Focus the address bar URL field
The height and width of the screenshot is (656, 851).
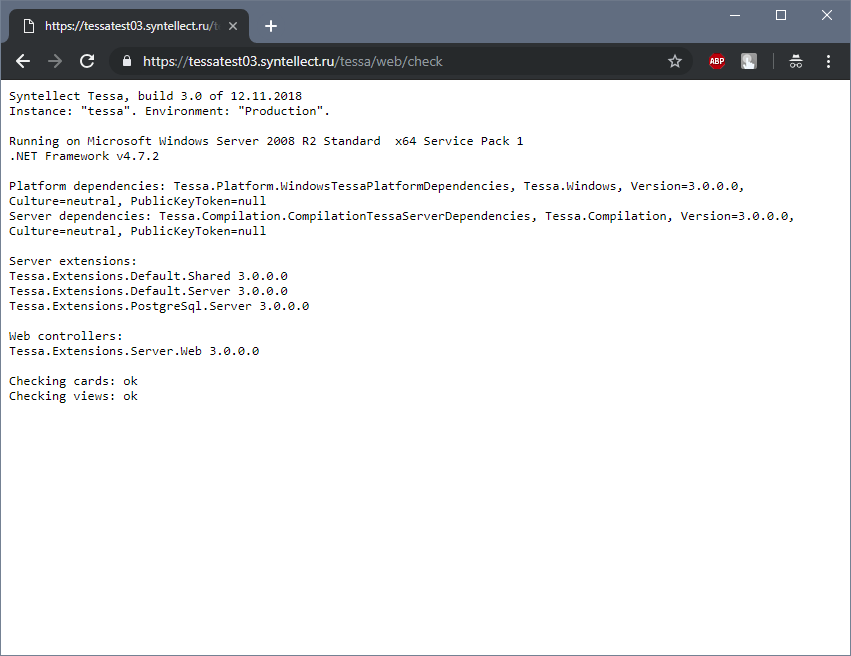point(400,61)
